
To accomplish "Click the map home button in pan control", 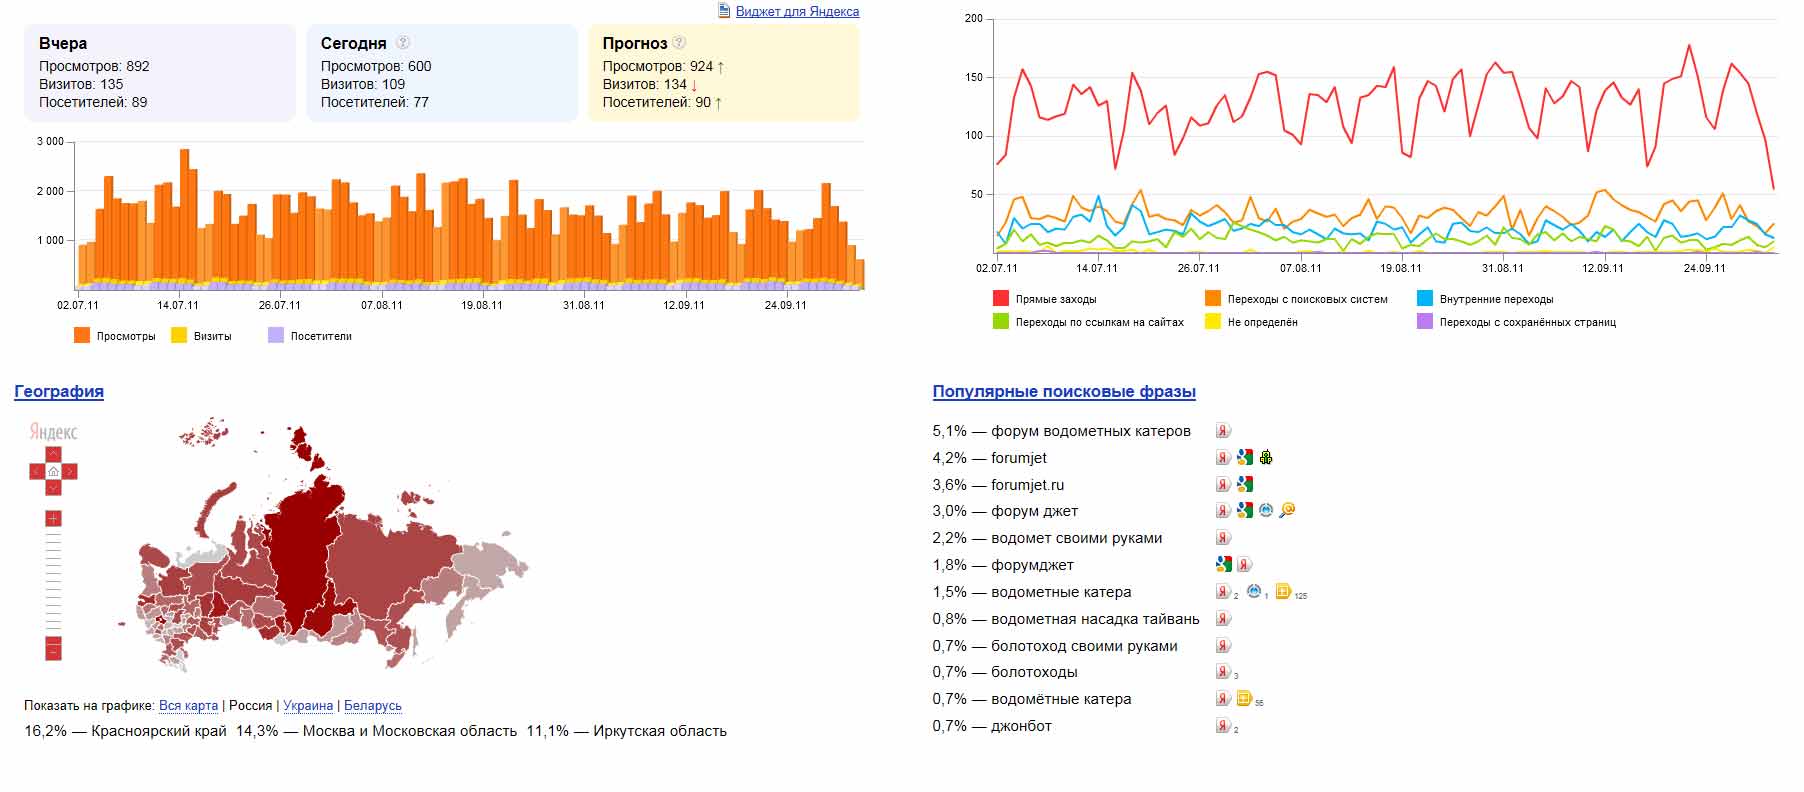I will click(53, 471).
